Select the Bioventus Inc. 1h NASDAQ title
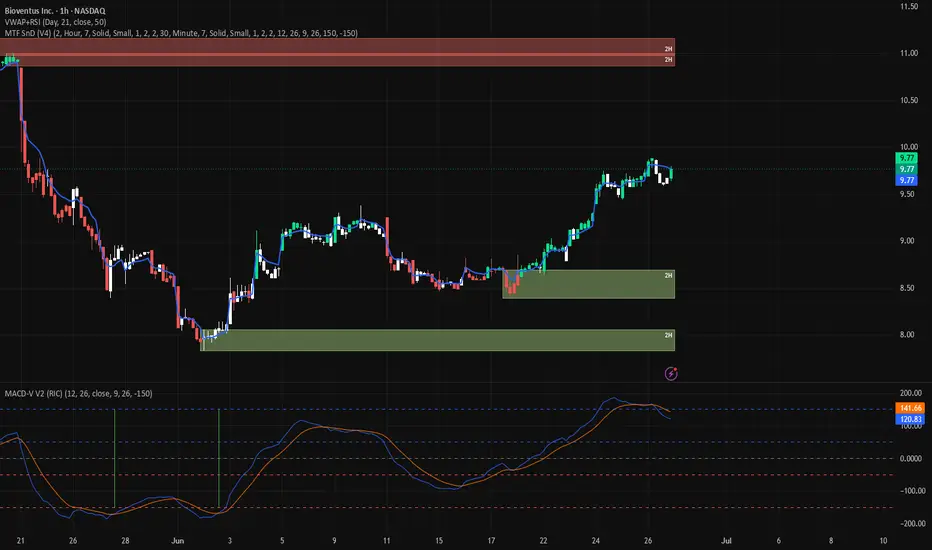This screenshot has height=550, width=932. [55, 11]
